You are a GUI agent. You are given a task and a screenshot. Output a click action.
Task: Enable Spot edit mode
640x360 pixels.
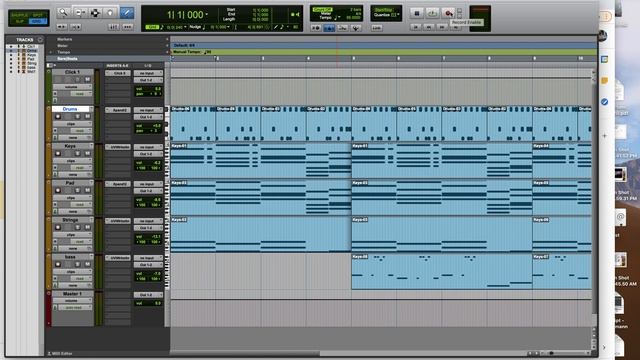37,15
